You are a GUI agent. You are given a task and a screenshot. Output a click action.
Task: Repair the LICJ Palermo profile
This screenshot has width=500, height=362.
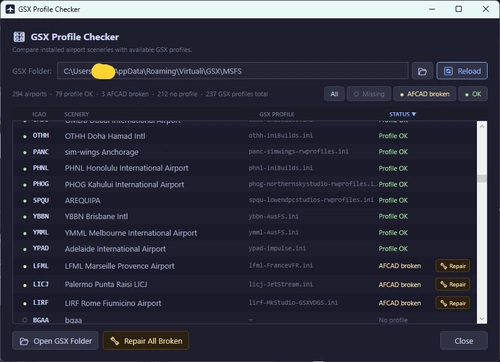pos(453,284)
